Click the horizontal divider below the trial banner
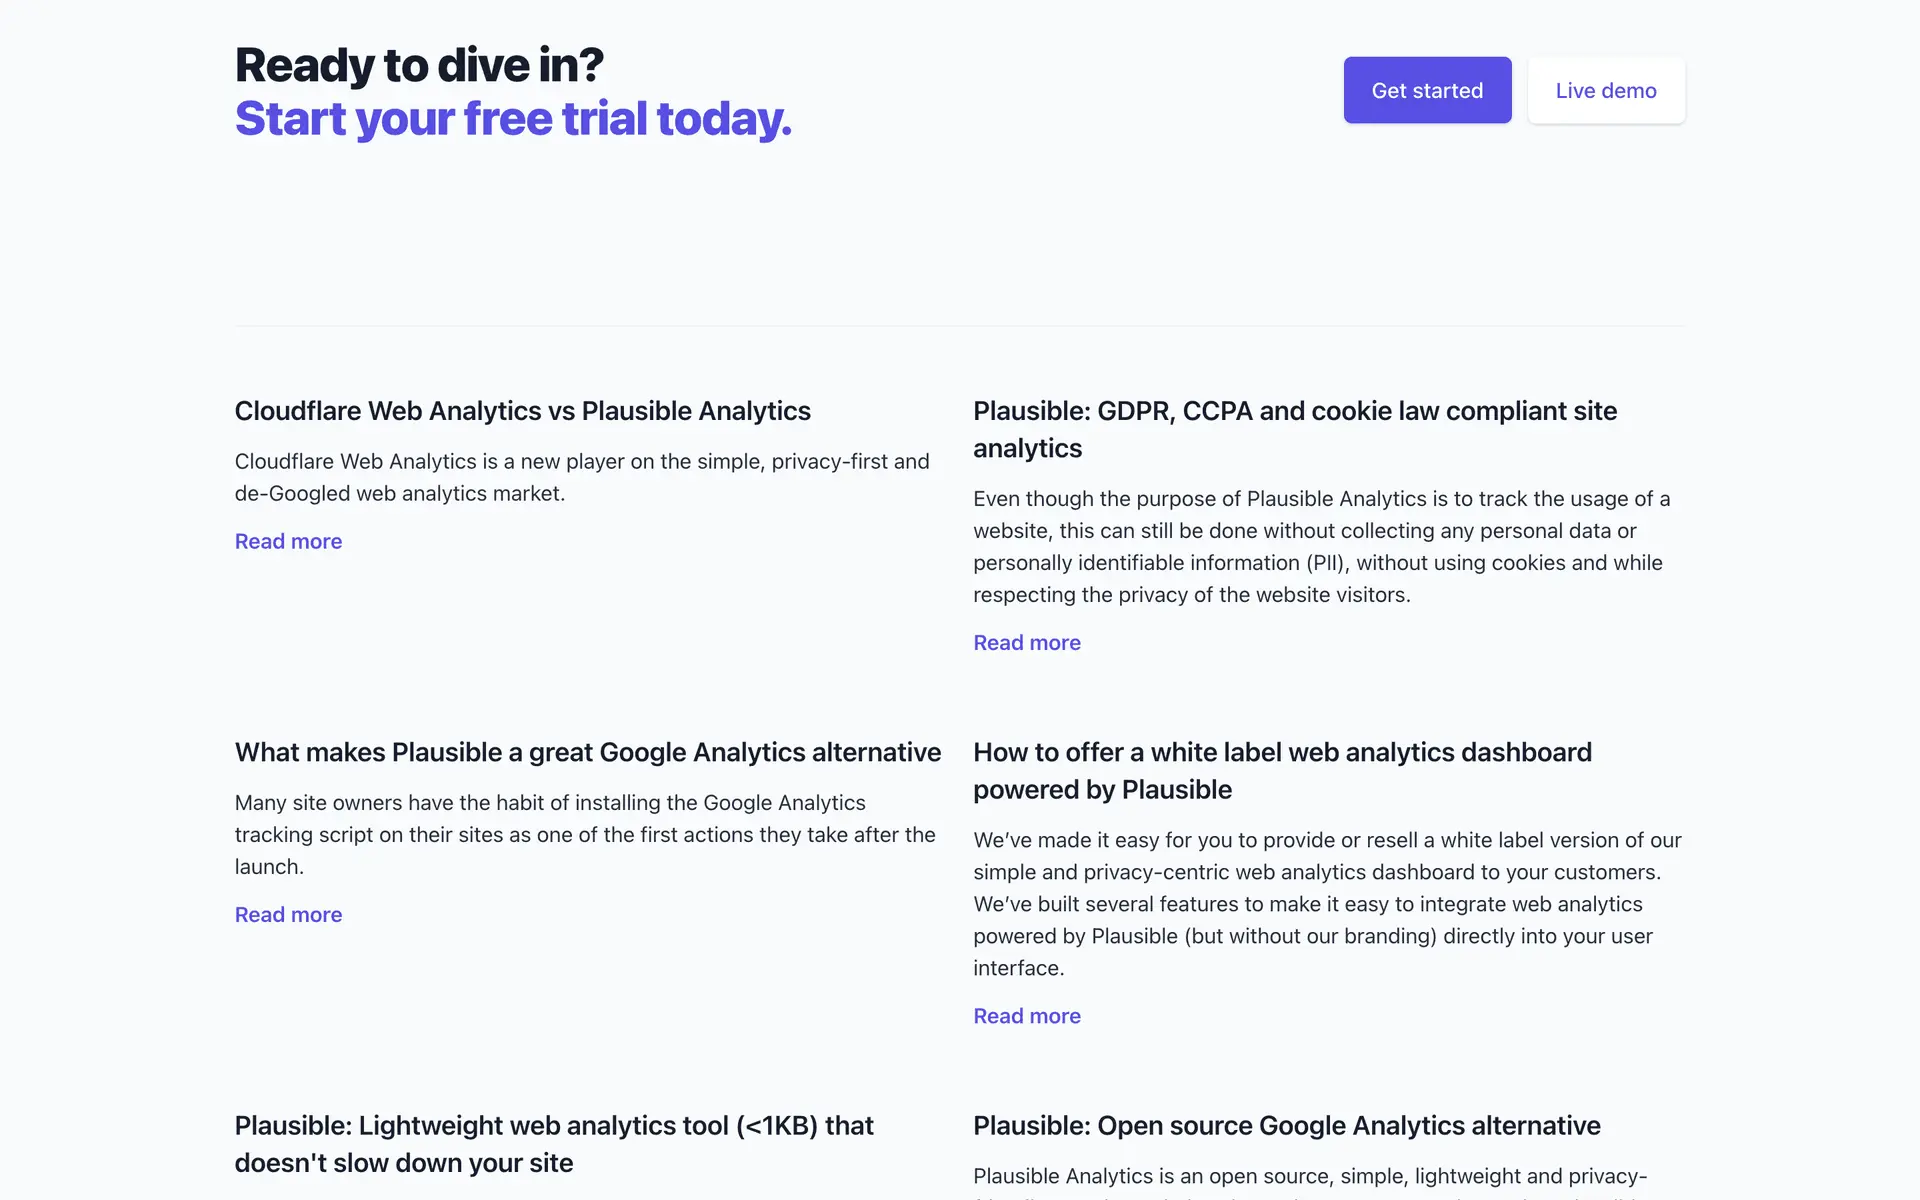This screenshot has height=1200, width=1920. click(960, 326)
